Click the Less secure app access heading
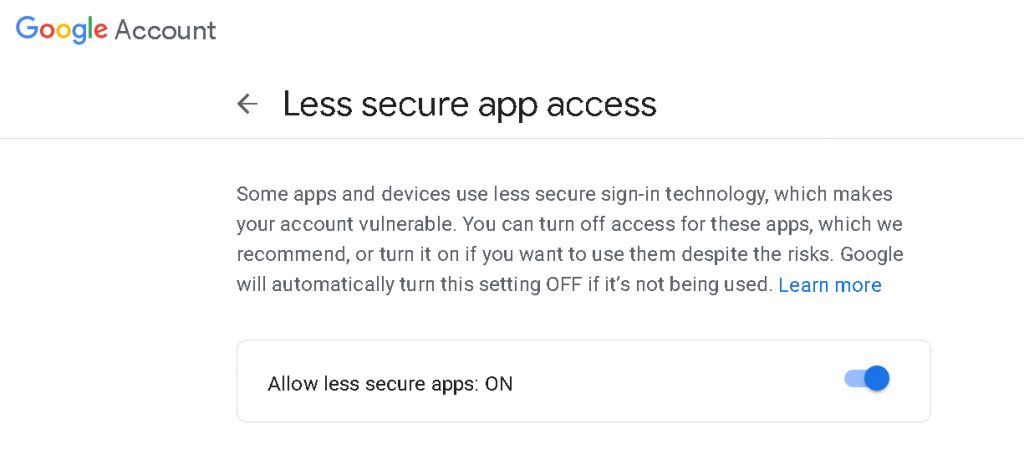The width and height of the screenshot is (1024, 455). (470, 104)
